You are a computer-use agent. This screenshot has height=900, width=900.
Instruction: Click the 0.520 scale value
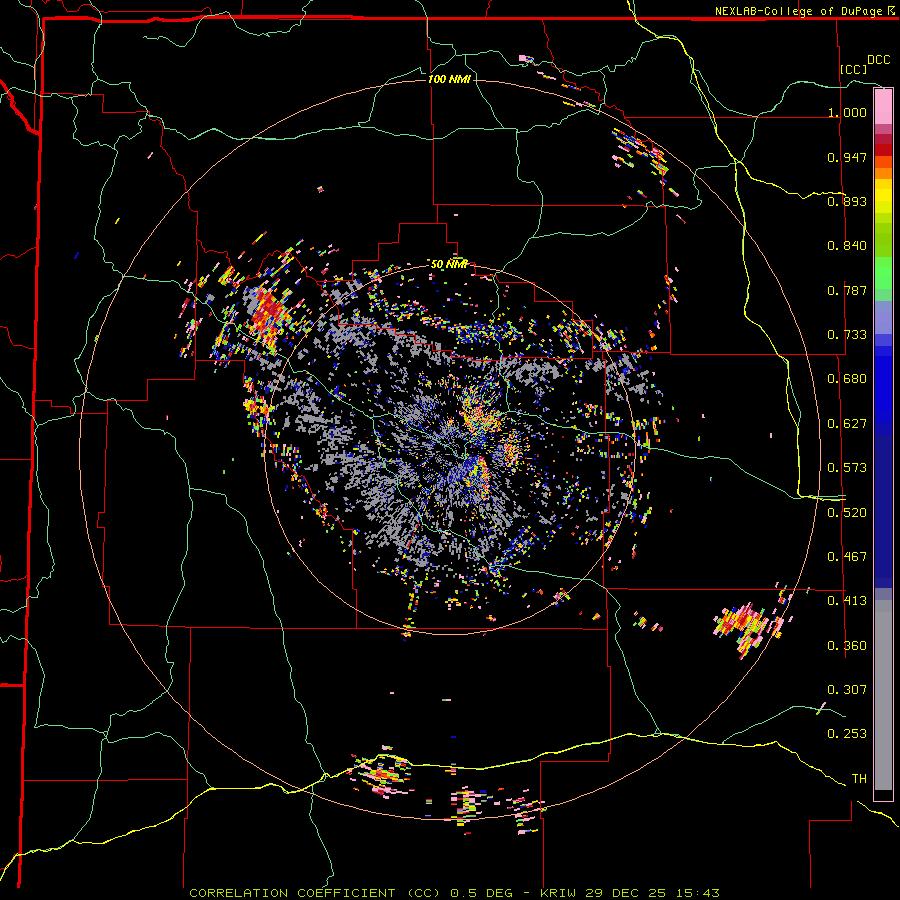click(x=847, y=513)
